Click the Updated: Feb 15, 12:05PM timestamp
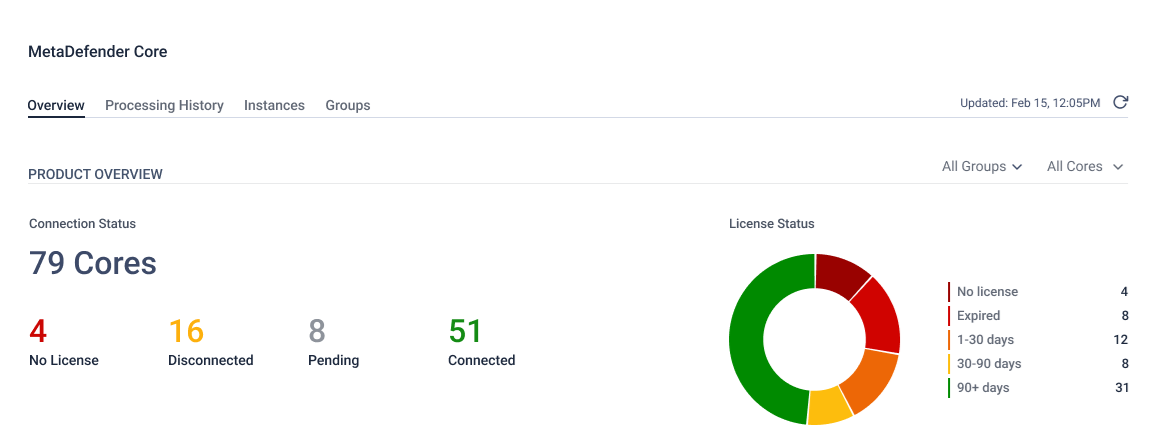The height and width of the screenshot is (435, 1168). pos(1029,104)
